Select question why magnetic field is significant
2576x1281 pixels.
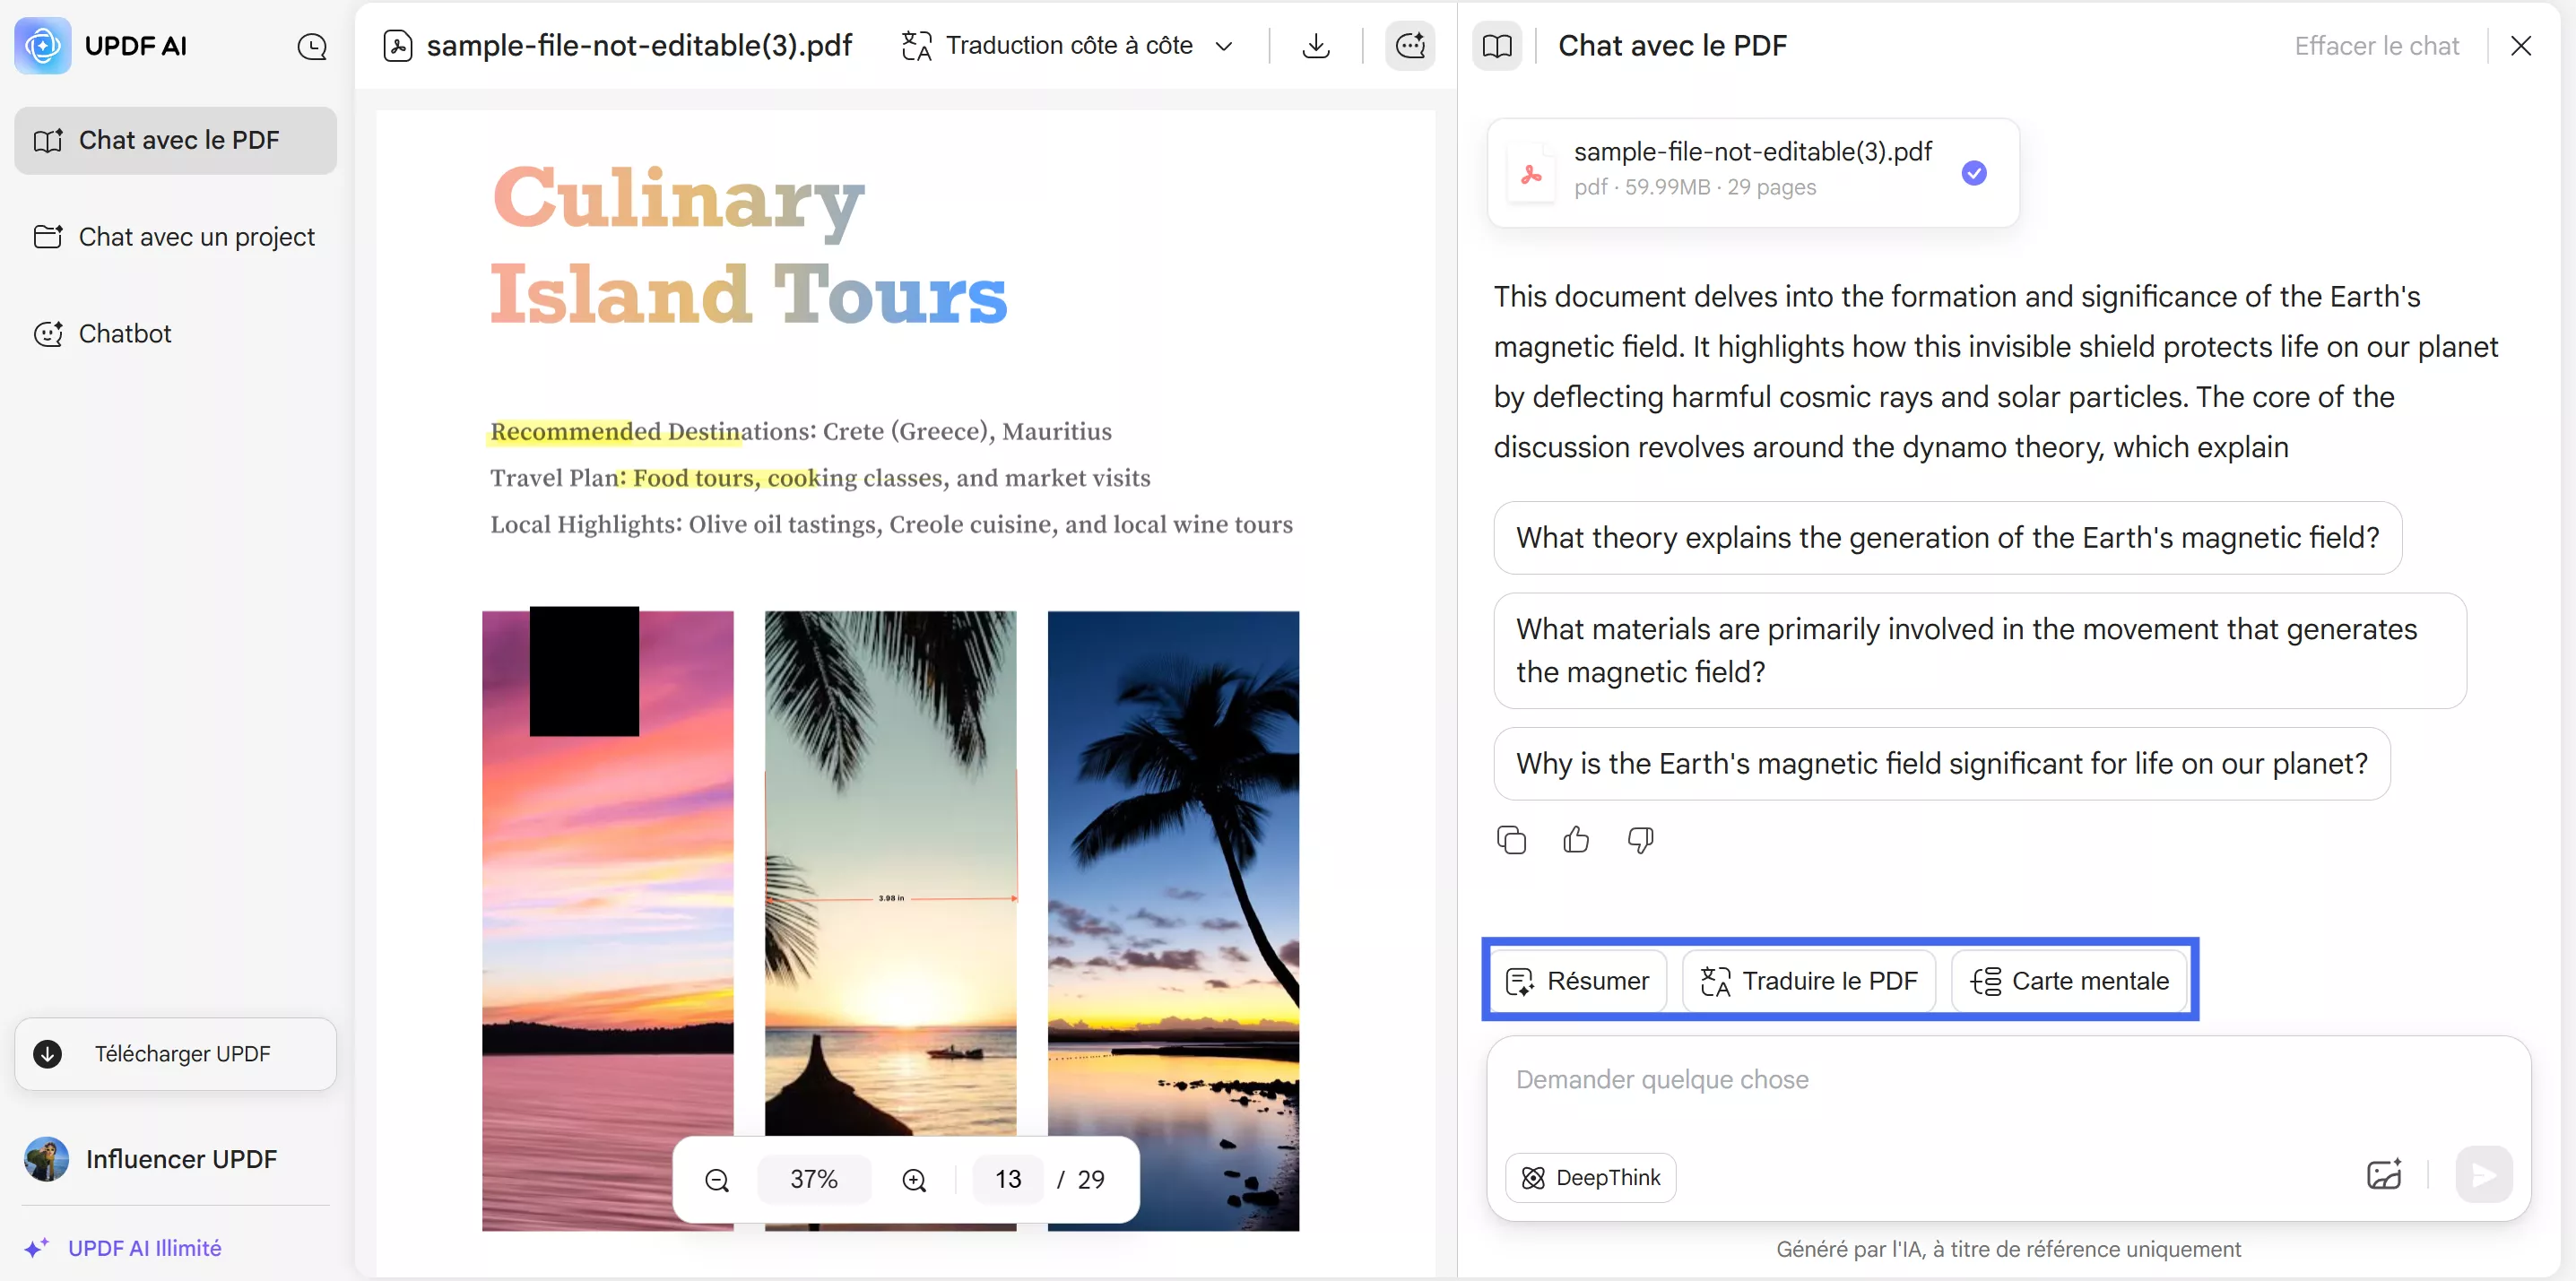(x=1941, y=763)
